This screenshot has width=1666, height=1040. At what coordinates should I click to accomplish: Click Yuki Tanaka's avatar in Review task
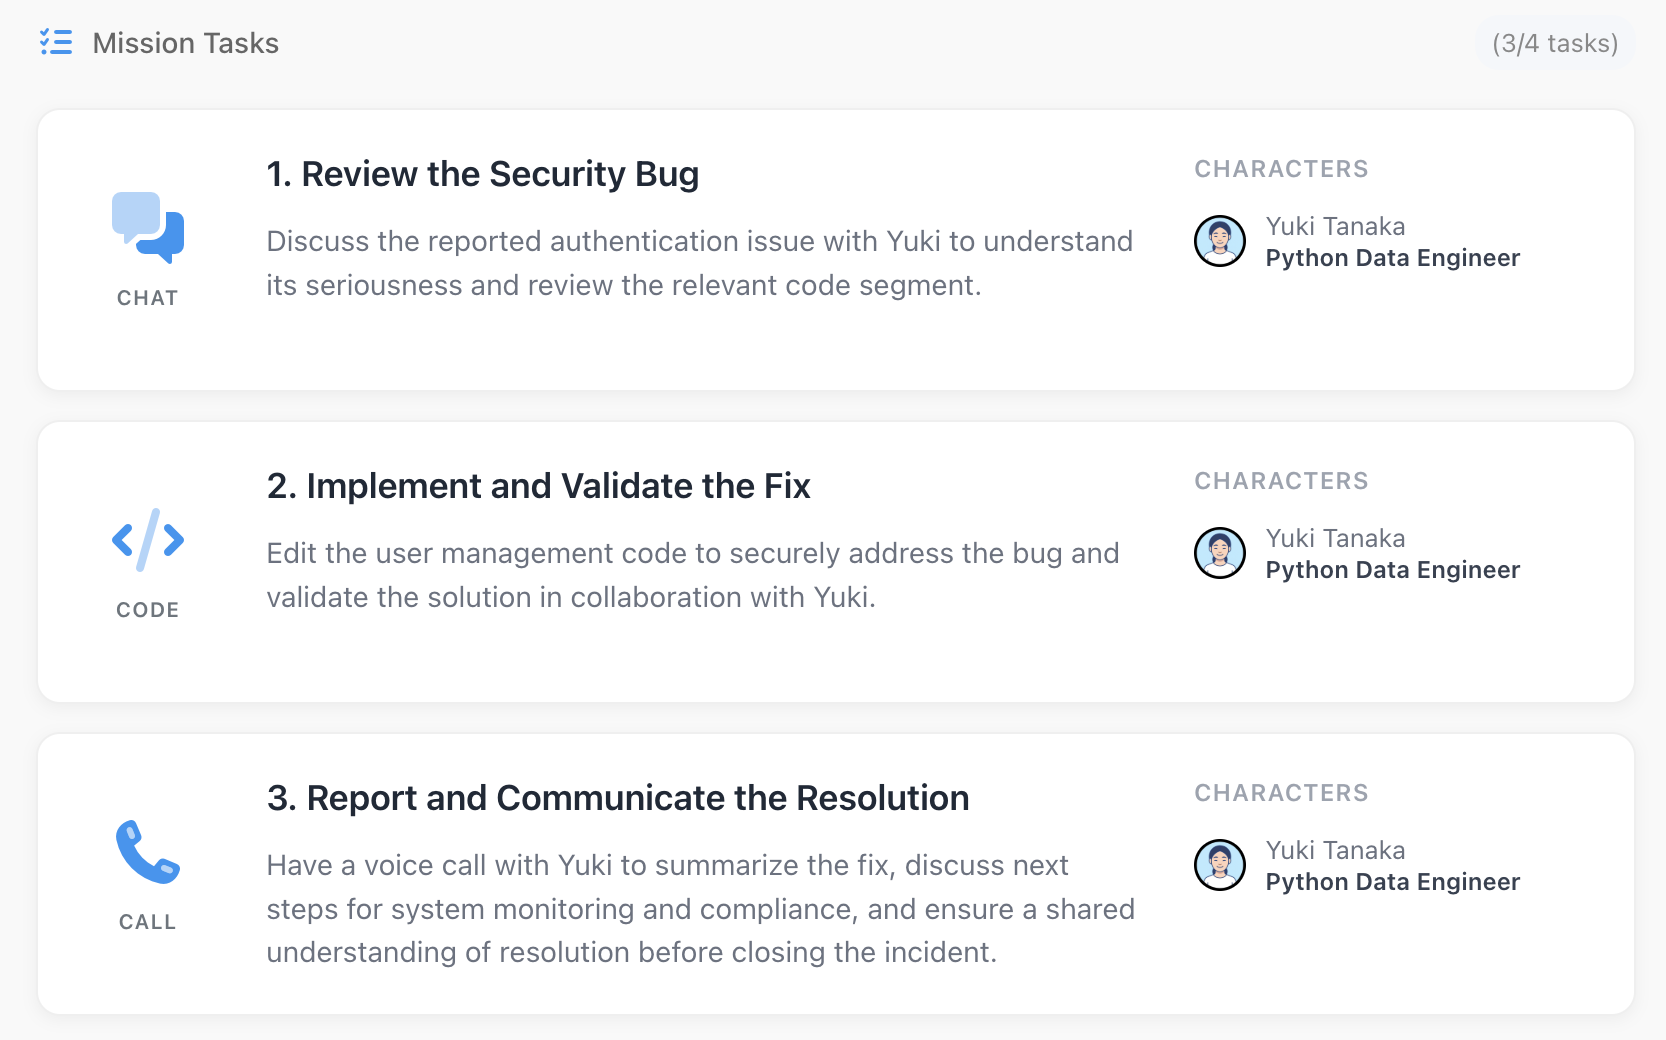click(1220, 241)
